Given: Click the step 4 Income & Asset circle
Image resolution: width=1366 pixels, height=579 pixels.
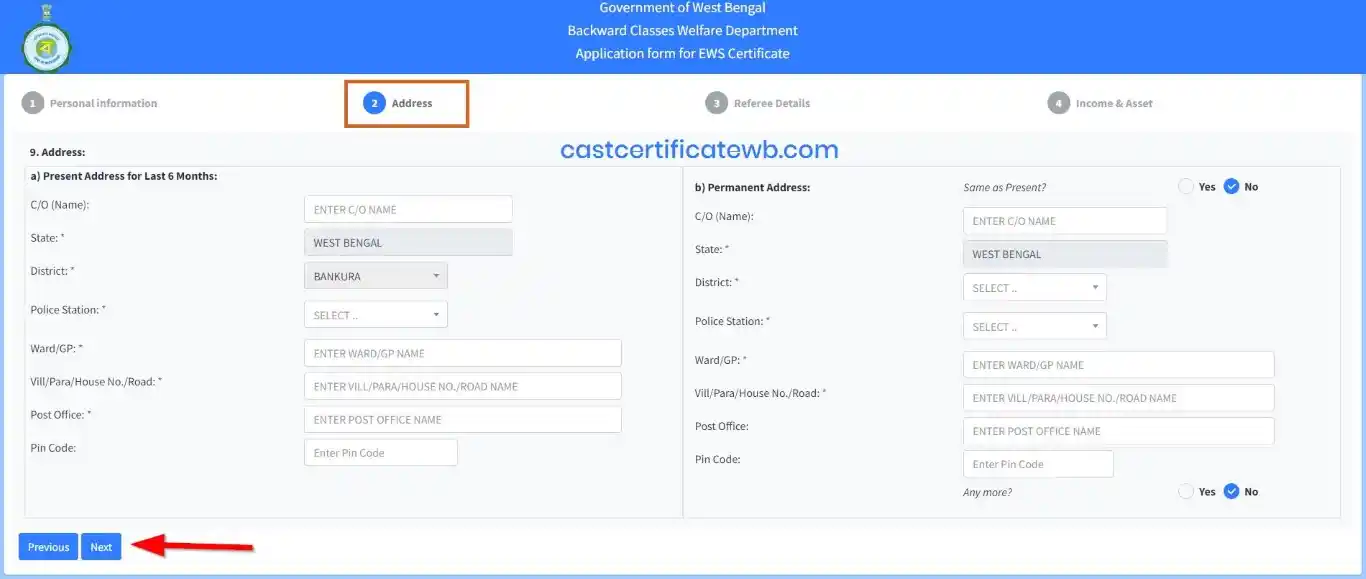Looking at the screenshot, I should (1058, 102).
